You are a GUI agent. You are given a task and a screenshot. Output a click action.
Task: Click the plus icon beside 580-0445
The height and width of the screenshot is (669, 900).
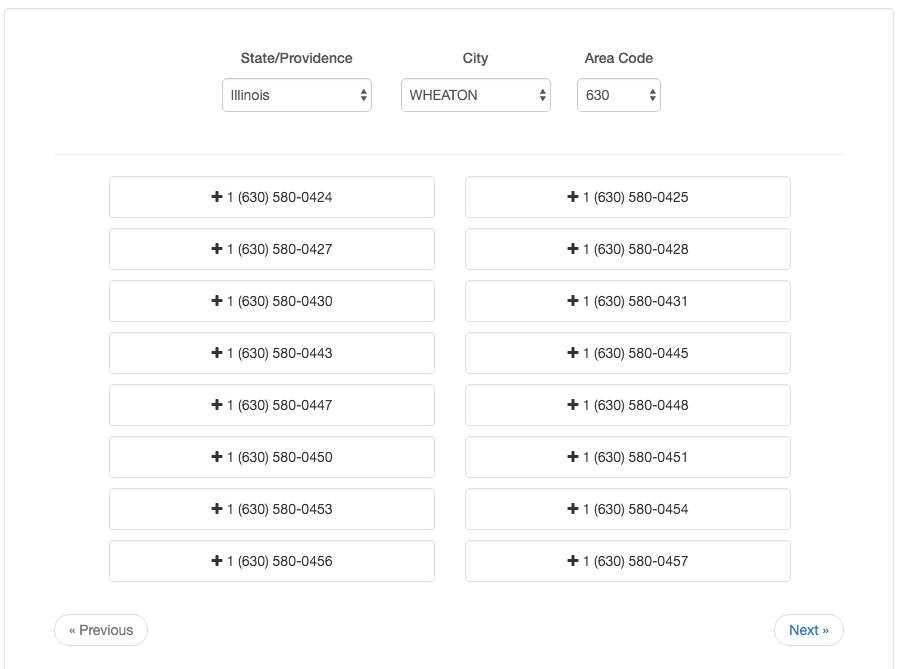[x=573, y=353]
